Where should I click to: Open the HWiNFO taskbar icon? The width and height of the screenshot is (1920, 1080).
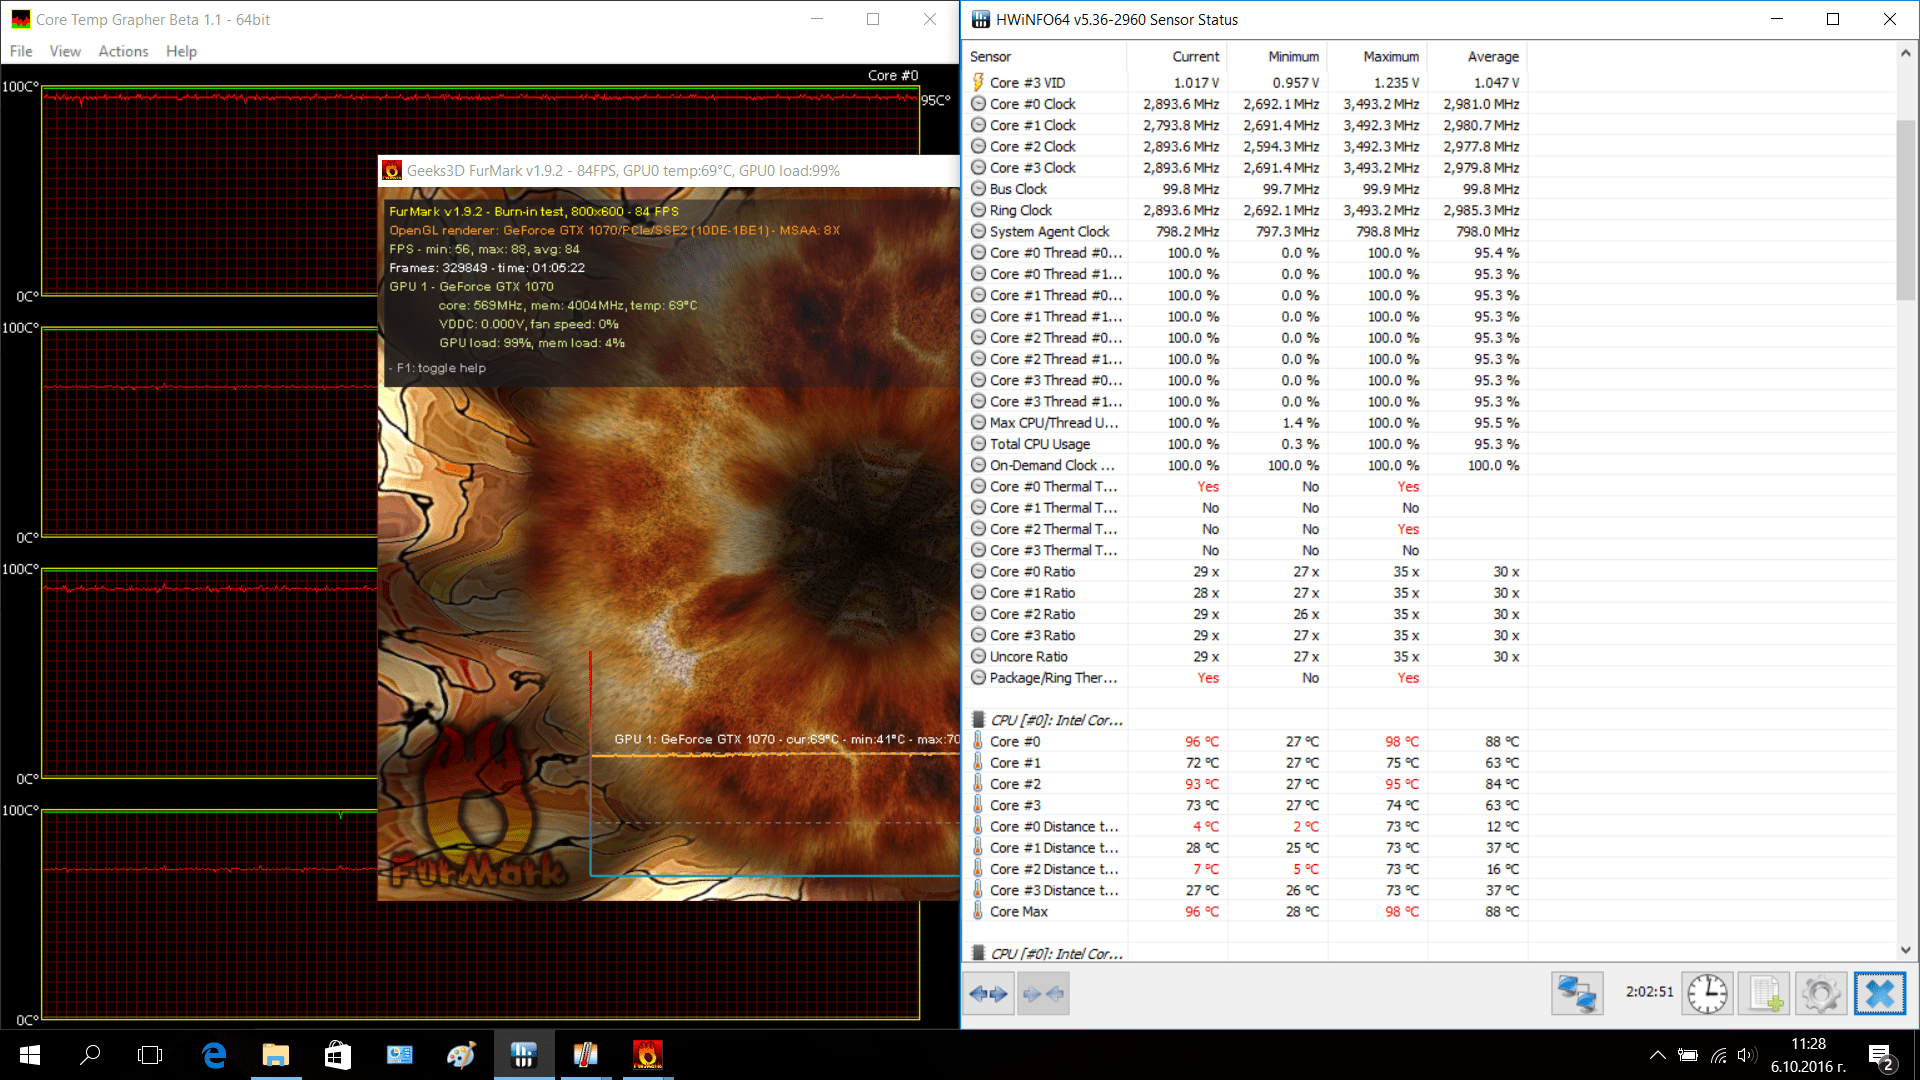tap(523, 1055)
